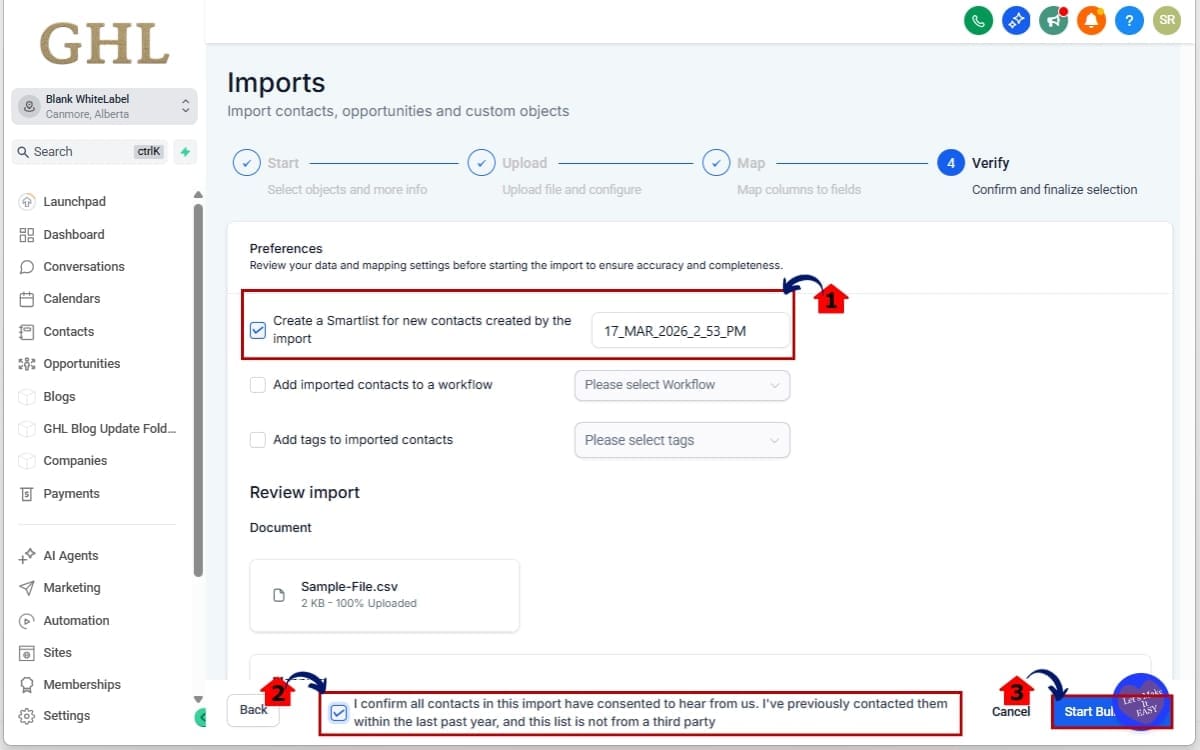Go to Contacts in the sidebar
This screenshot has height=750, width=1200.
[x=68, y=332]
